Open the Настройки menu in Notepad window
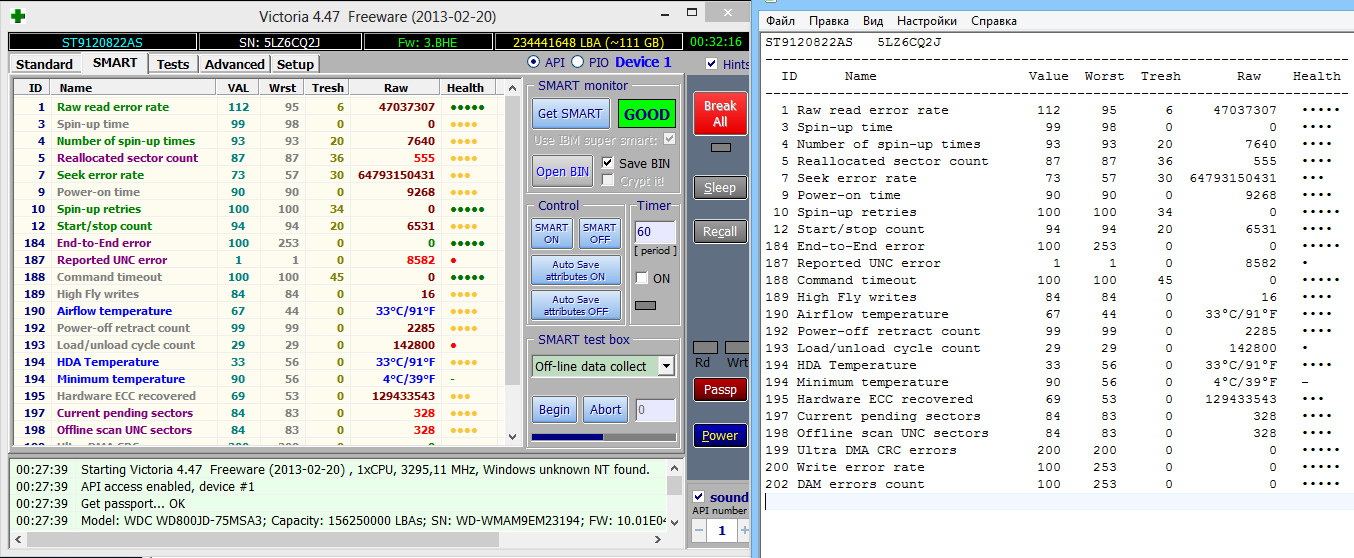This screenshot has width=1354, height=558. pyautogui.click(x=927, y=21)
